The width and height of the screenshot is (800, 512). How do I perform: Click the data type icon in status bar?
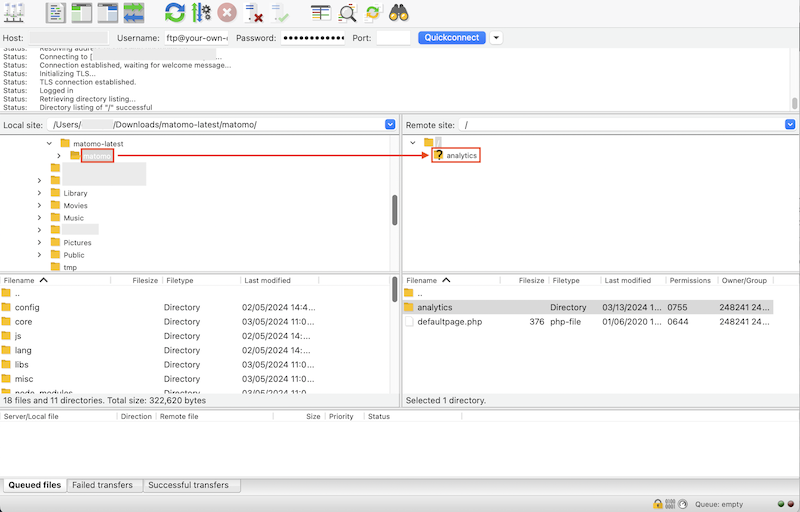[x=670, y=504]
